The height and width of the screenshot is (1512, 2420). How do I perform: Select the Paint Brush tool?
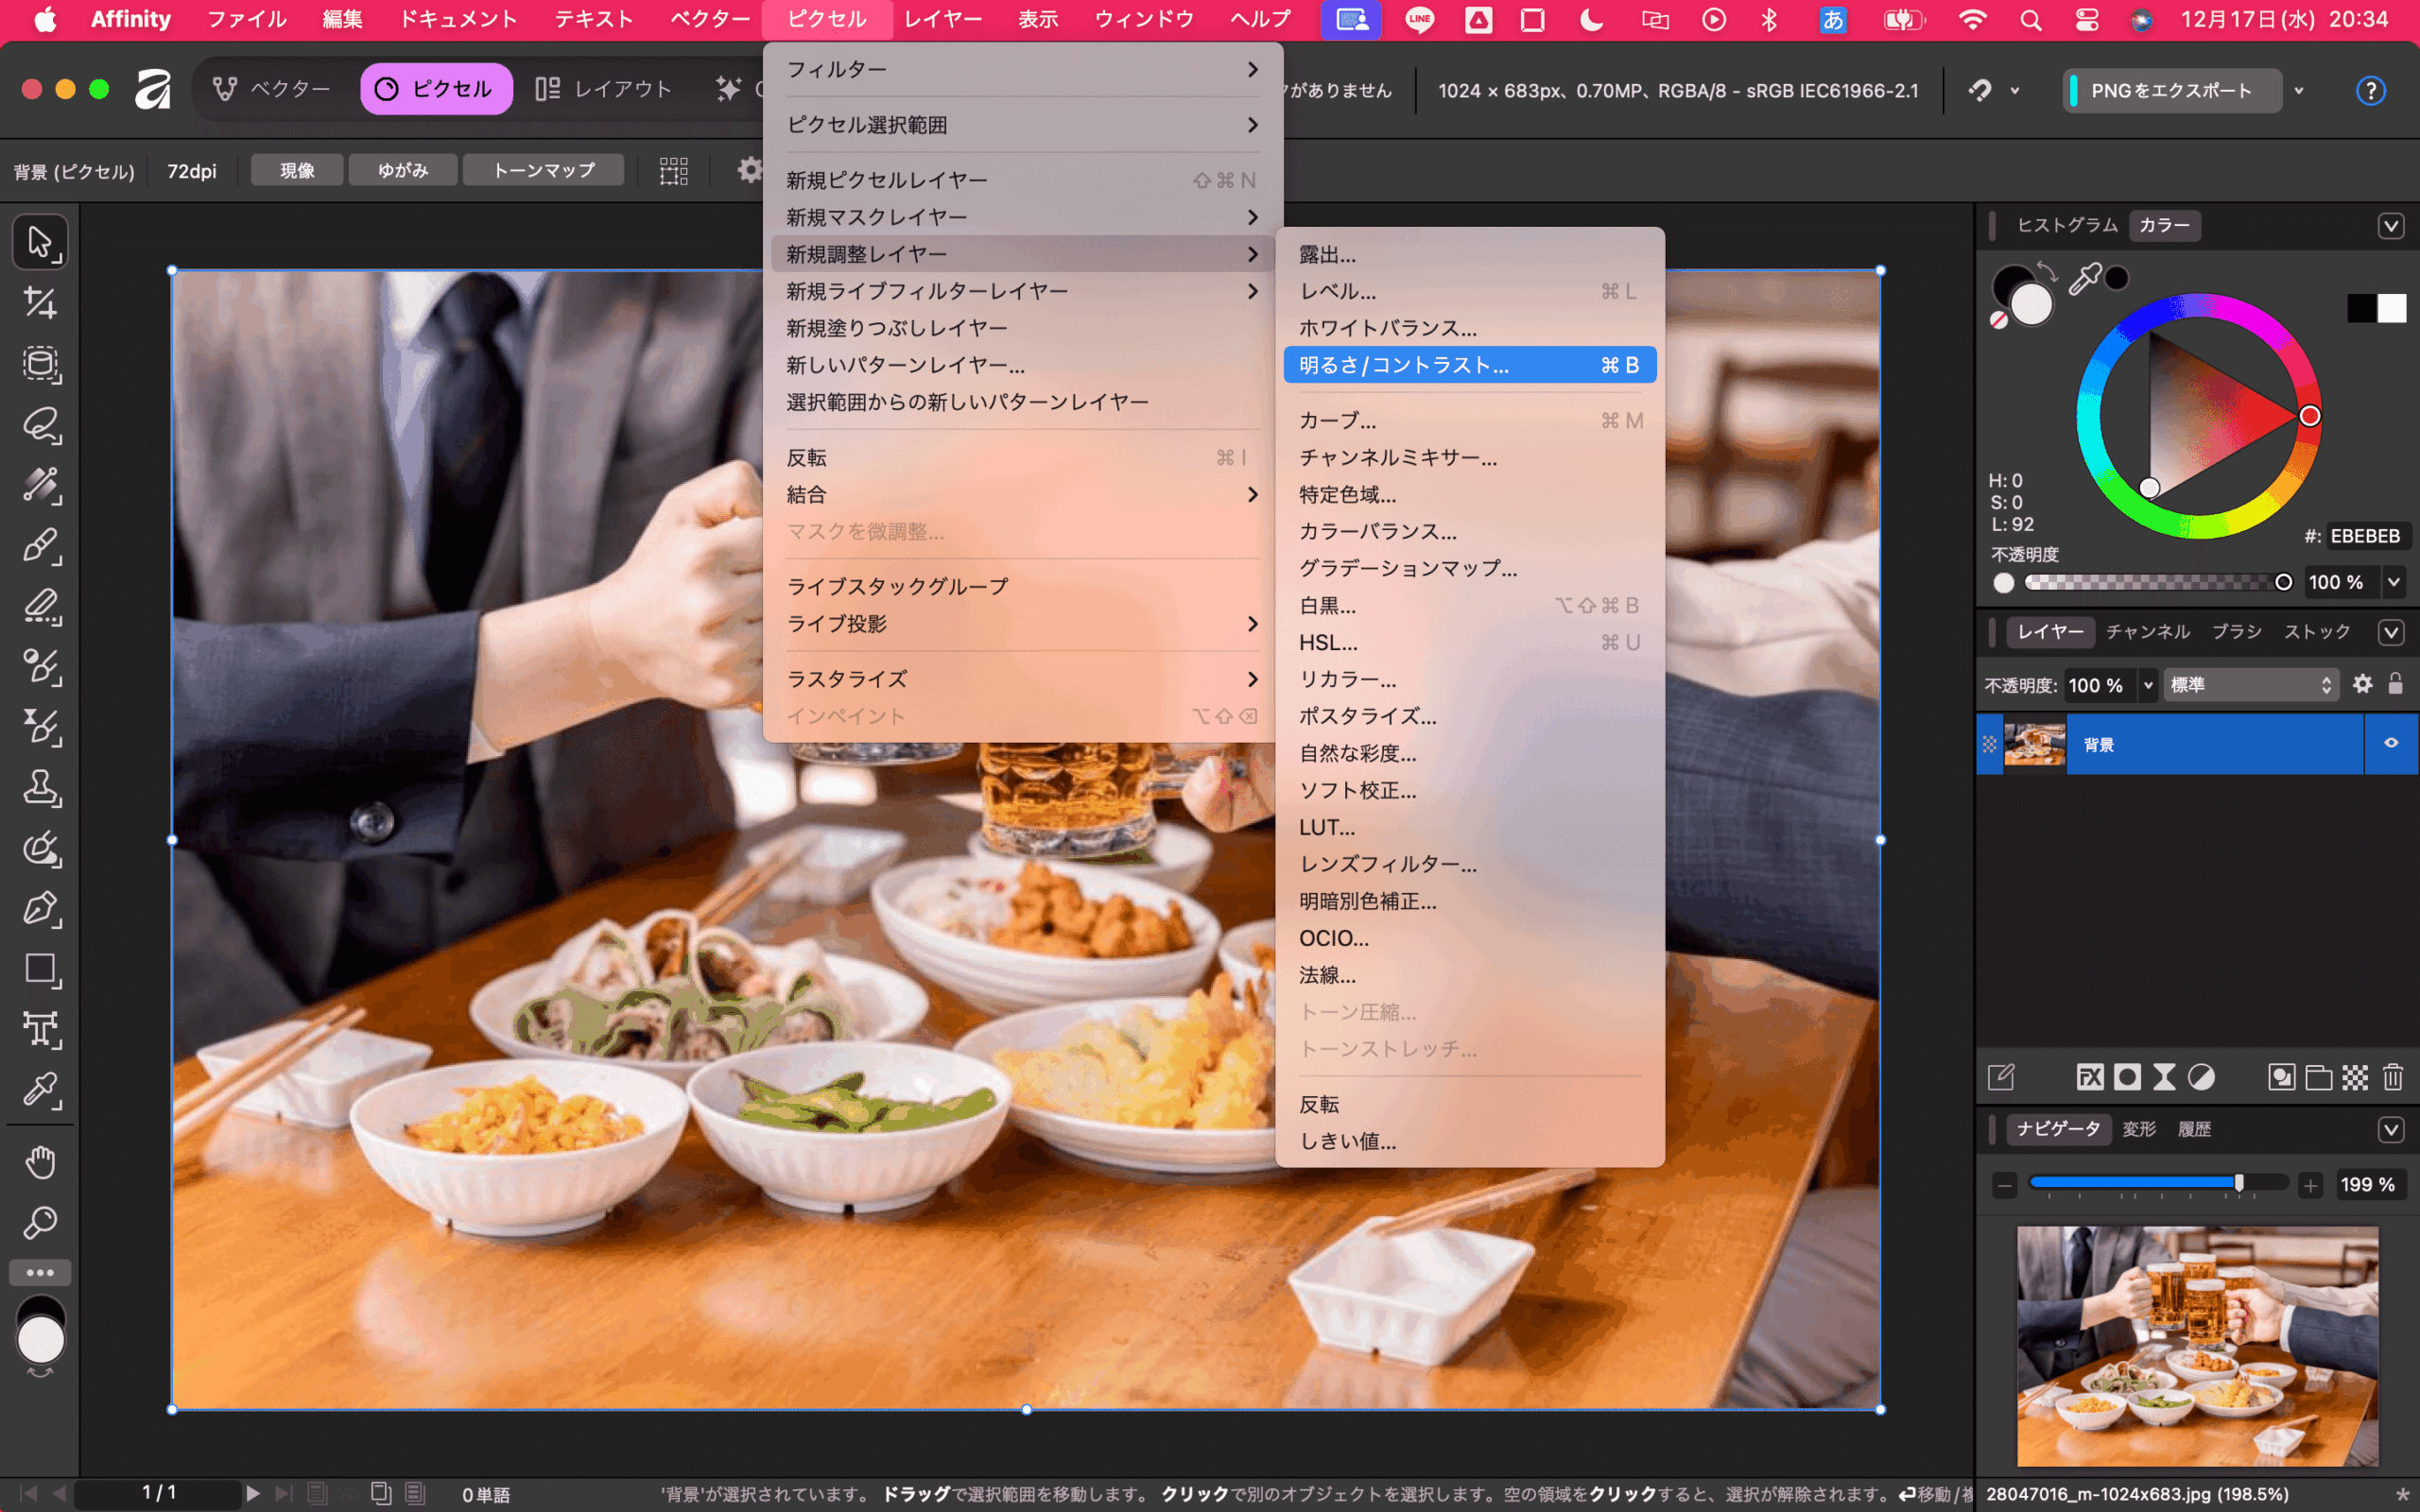pos(40,545)
